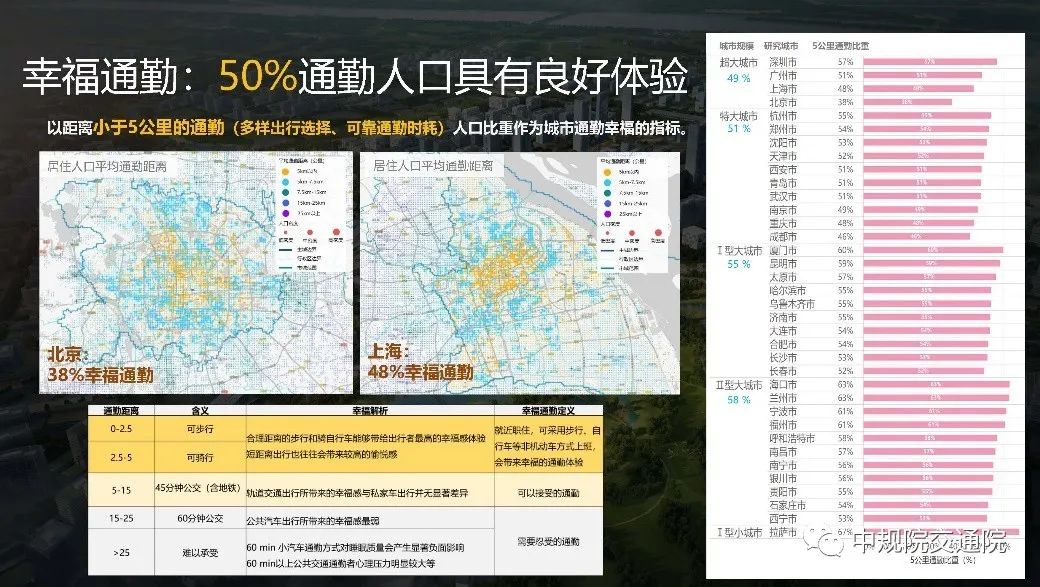The height and width of the screenshot is (587, 1040).
Task: Click the 5-15 distance cell
Action: click(x=121, y=490)
